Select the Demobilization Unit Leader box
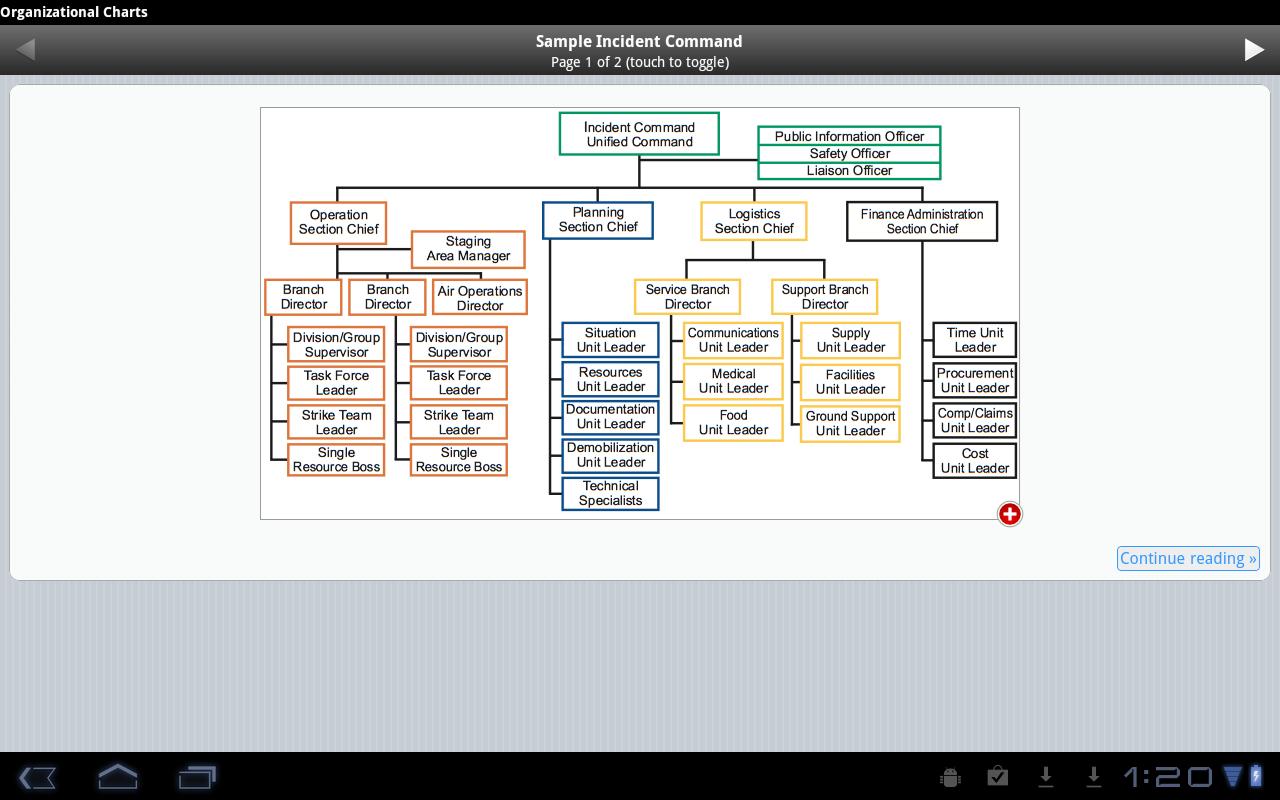 click(610, 455)
